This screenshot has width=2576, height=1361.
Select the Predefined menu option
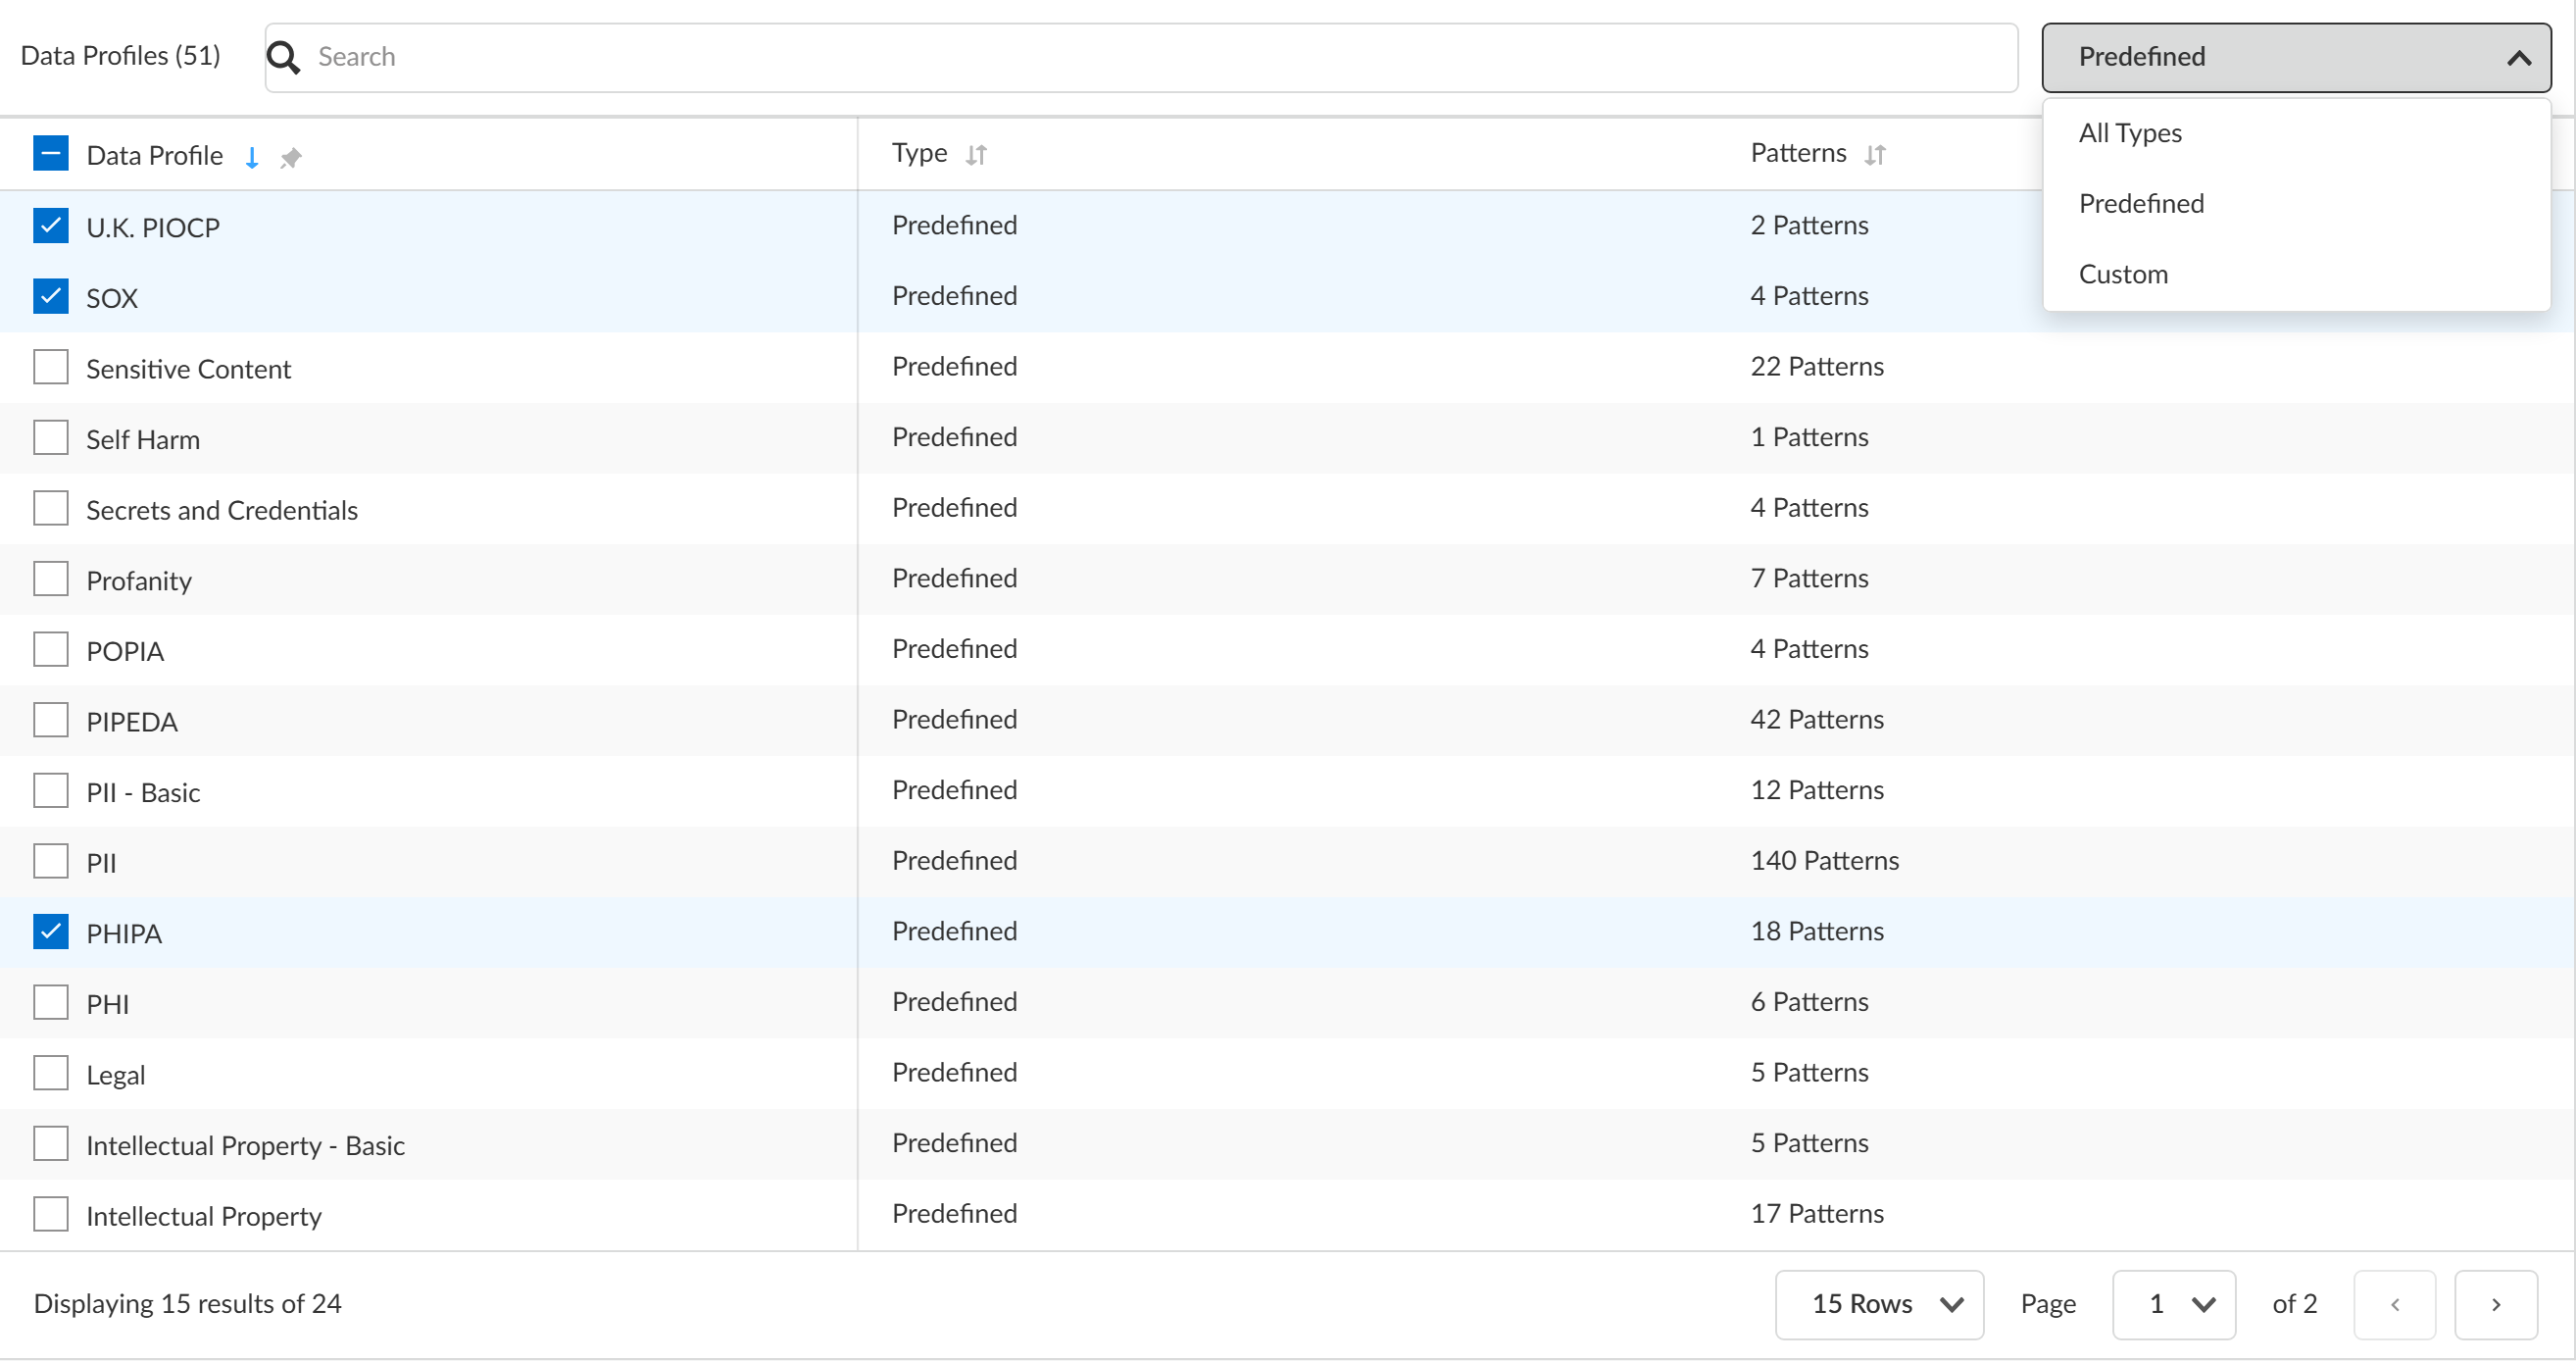[x=2141, y=204]
